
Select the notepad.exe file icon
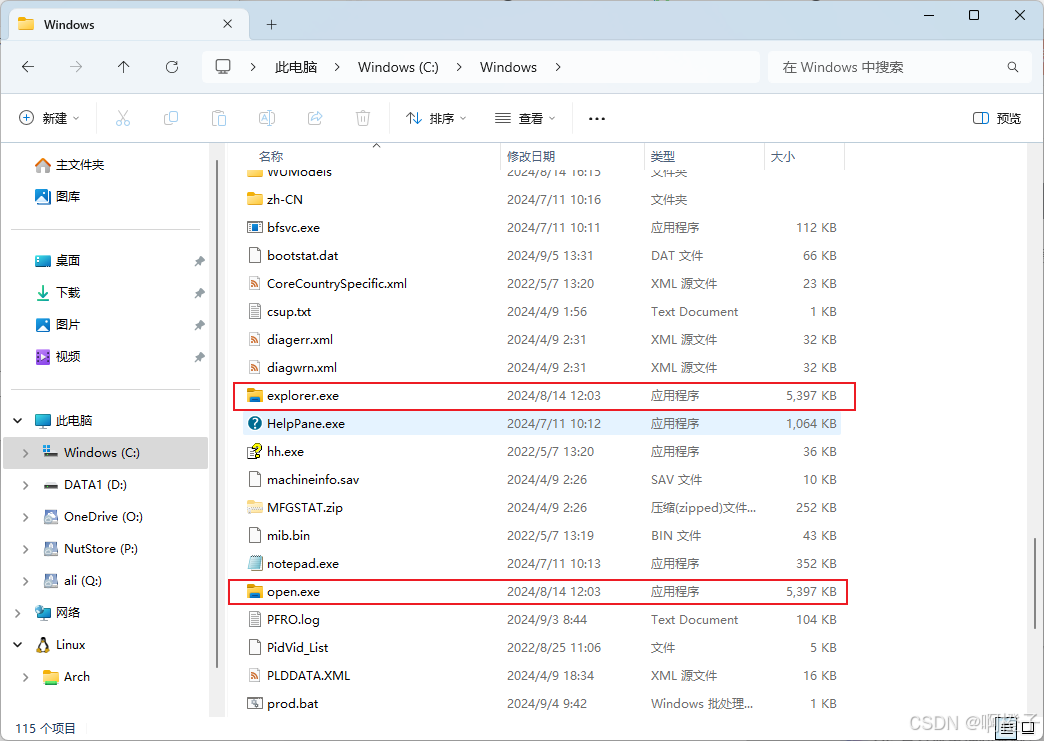(254, 563)
